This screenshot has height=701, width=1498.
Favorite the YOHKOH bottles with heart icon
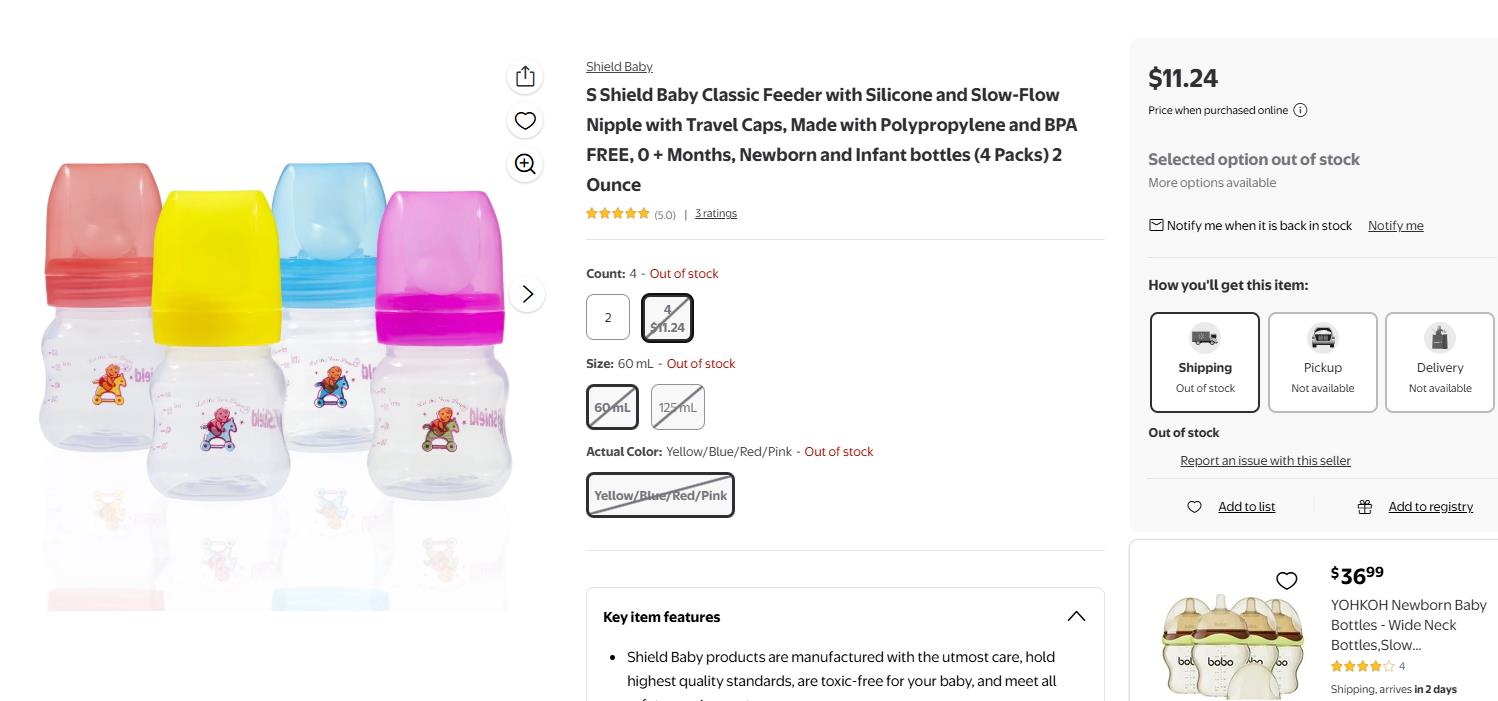click(1286, 580)
